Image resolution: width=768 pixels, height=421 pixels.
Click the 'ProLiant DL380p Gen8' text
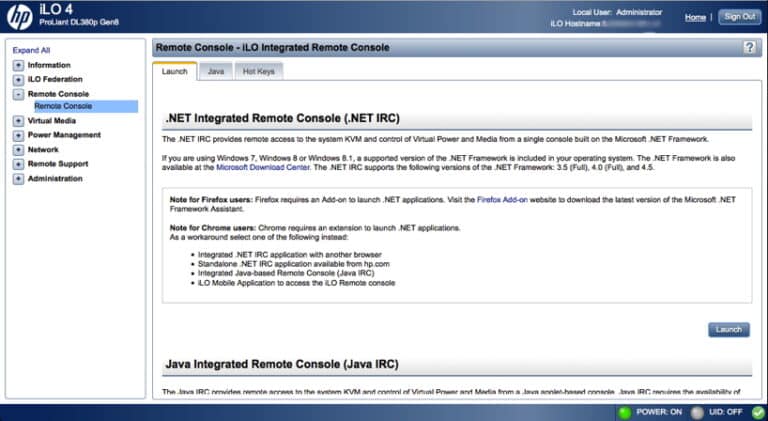tap(79, 23)
